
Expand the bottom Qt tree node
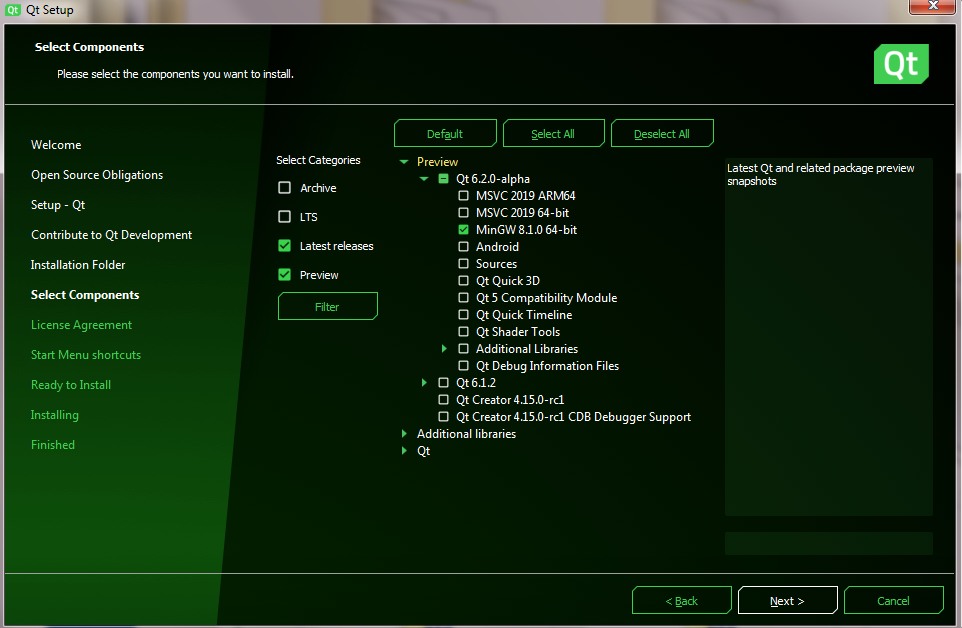[x=404, y=451]
